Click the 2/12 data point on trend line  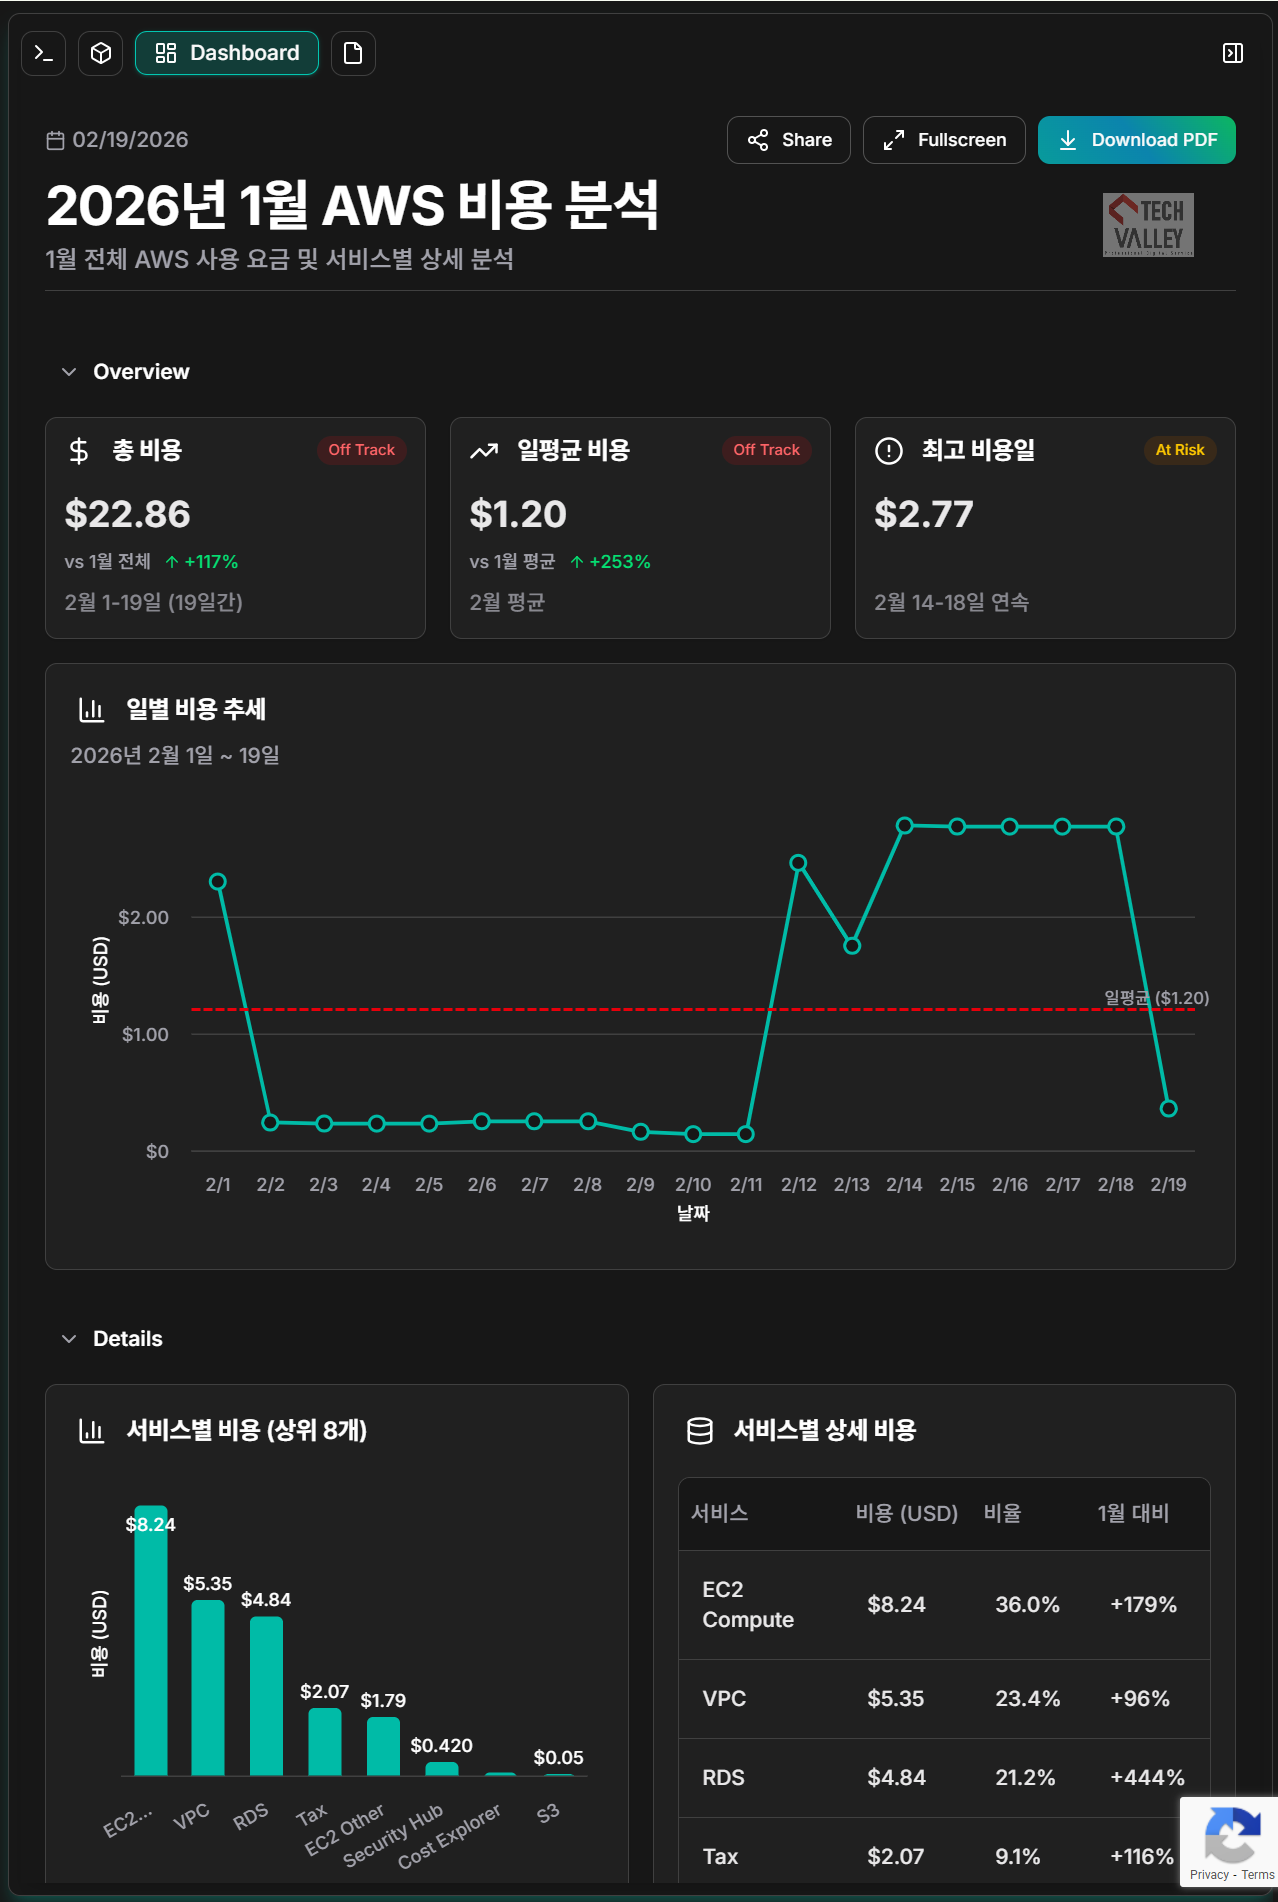(798, 863)
